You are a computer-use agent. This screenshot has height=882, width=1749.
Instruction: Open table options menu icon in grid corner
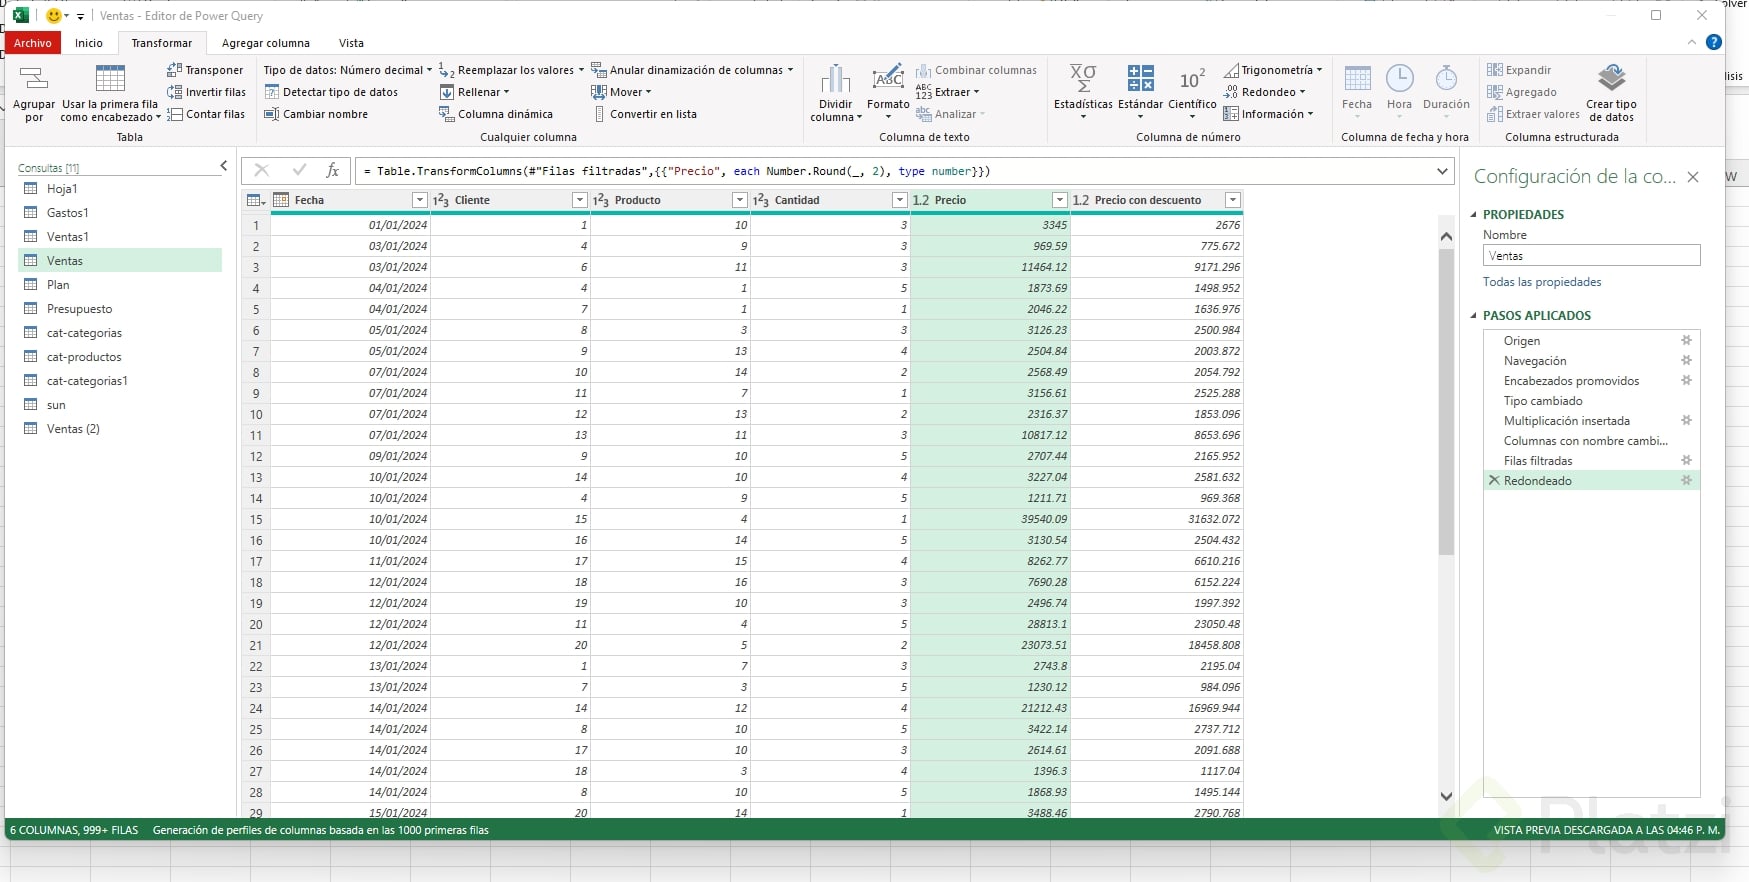(x=256, y=200)
